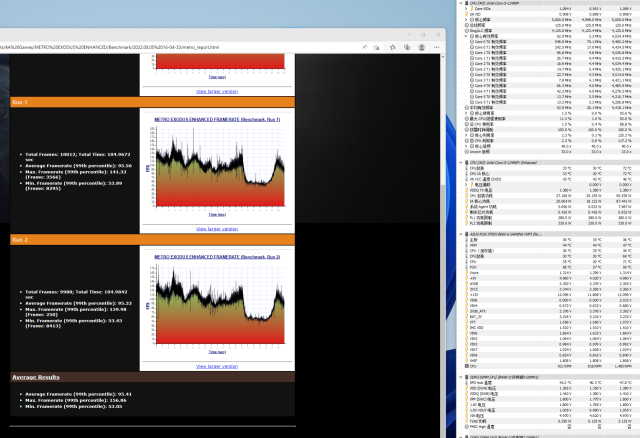Select the +5V voltage row

(549, 278)
